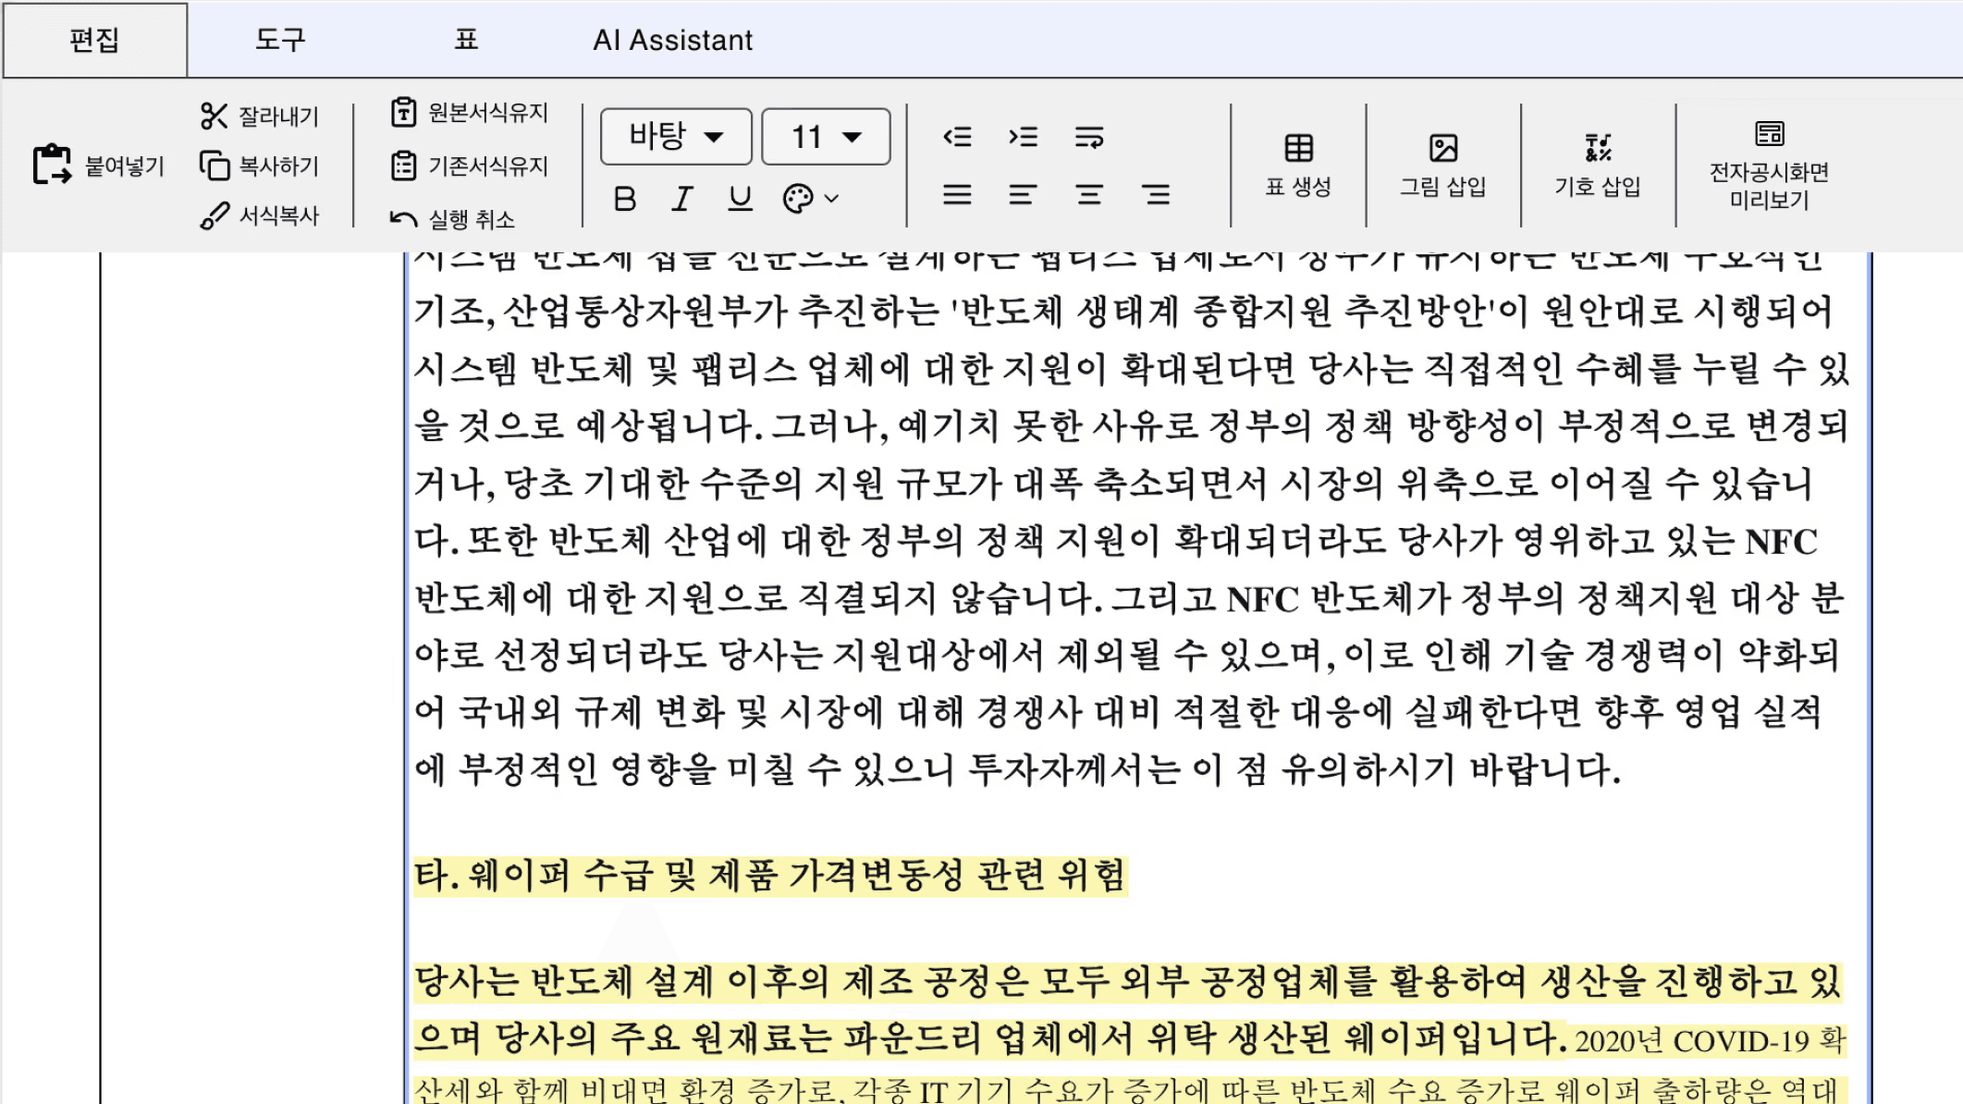
Task: Click the 복사하기 (Copy) icon
Action: pos(262,166)
